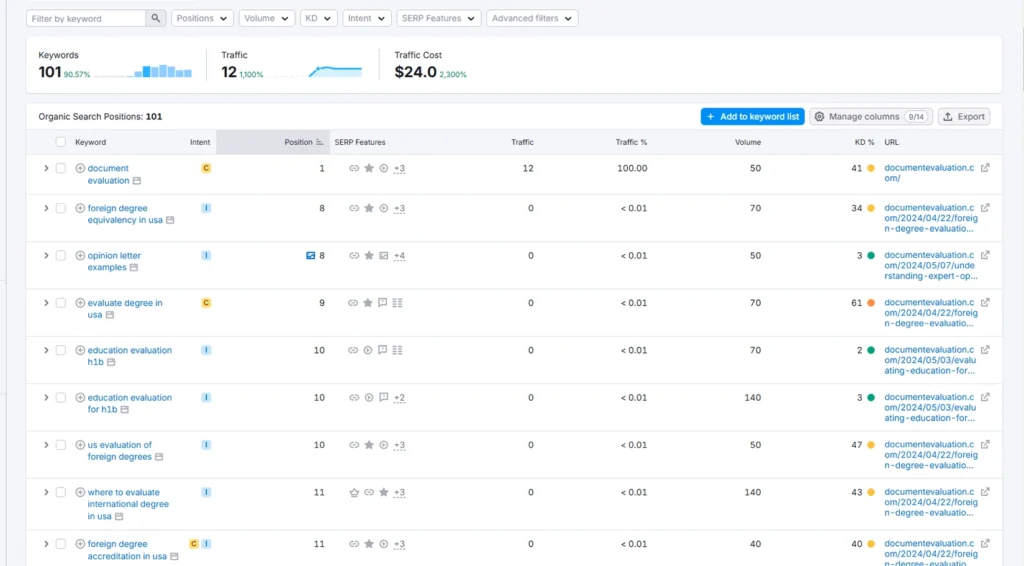The image size is (1024, 566).
Task: Add document evaluation keyword via plus icon
Action: click(x=80, y=168)
